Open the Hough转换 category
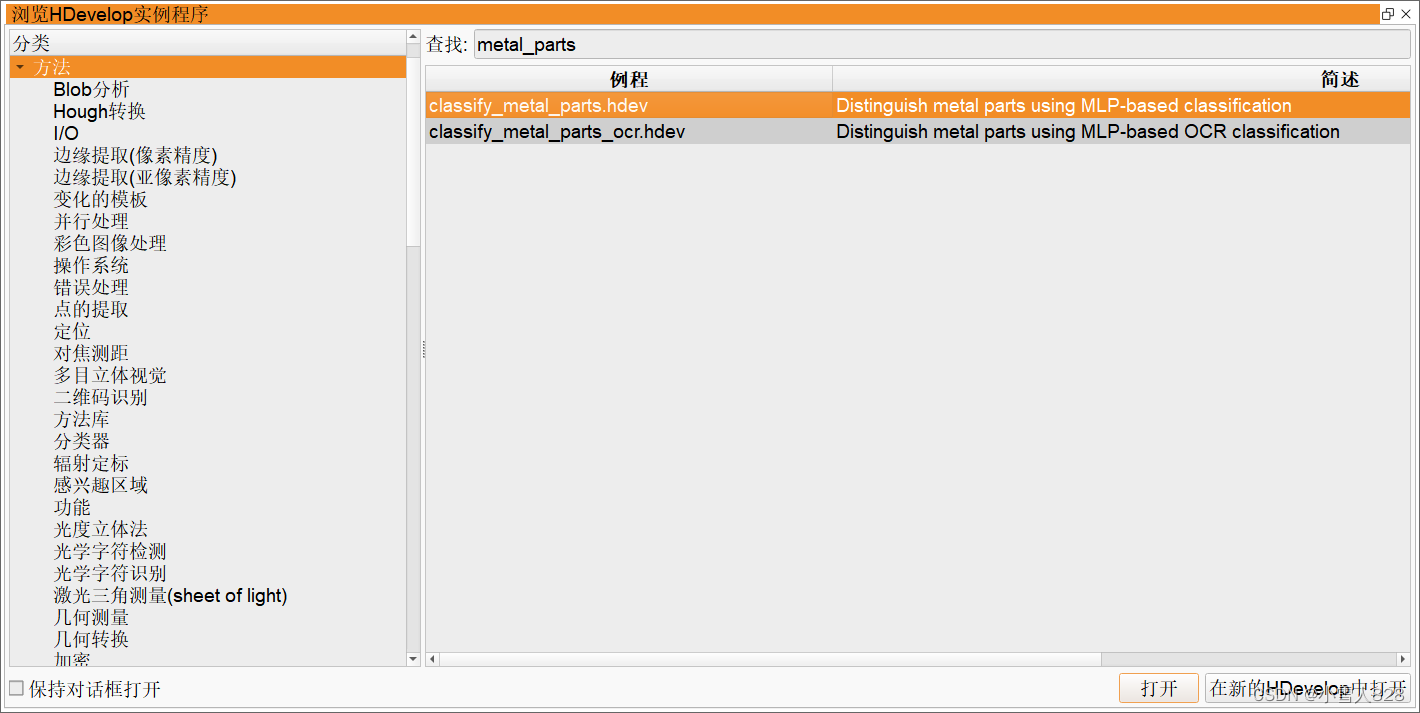1420x713 pixels. pos(99,111)
